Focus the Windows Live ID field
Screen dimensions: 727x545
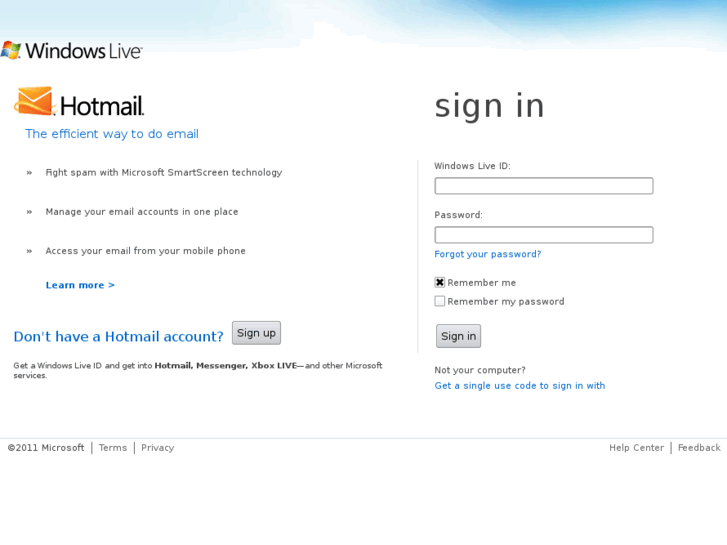coord(544,186)
